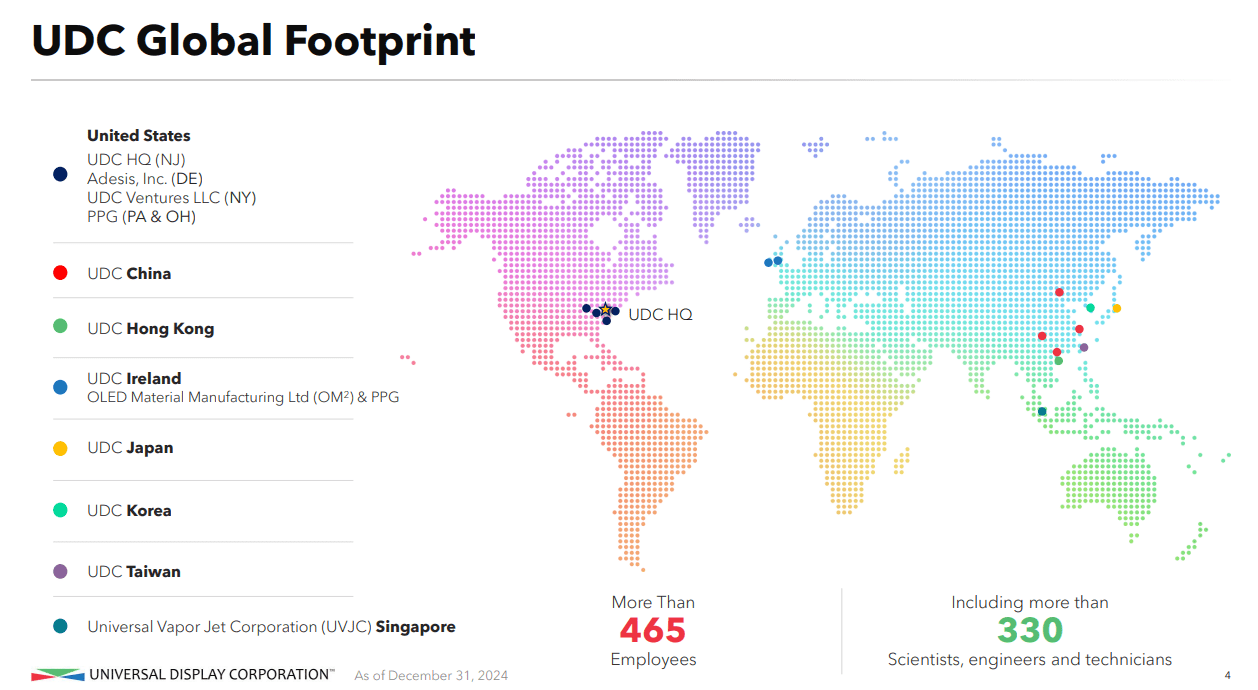1258x690 pixels.
Task: Select the Singapore legend dot
Action: [60, 627]
